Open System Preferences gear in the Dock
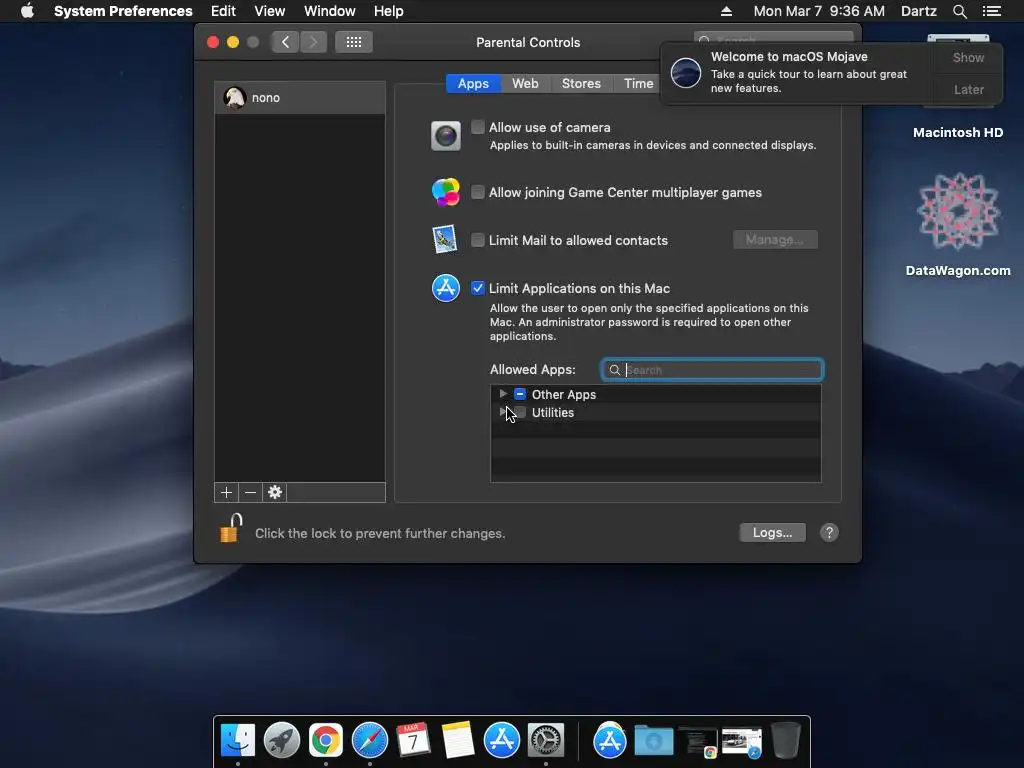Viewport: 1024px width, 768px height. point(546,741)
